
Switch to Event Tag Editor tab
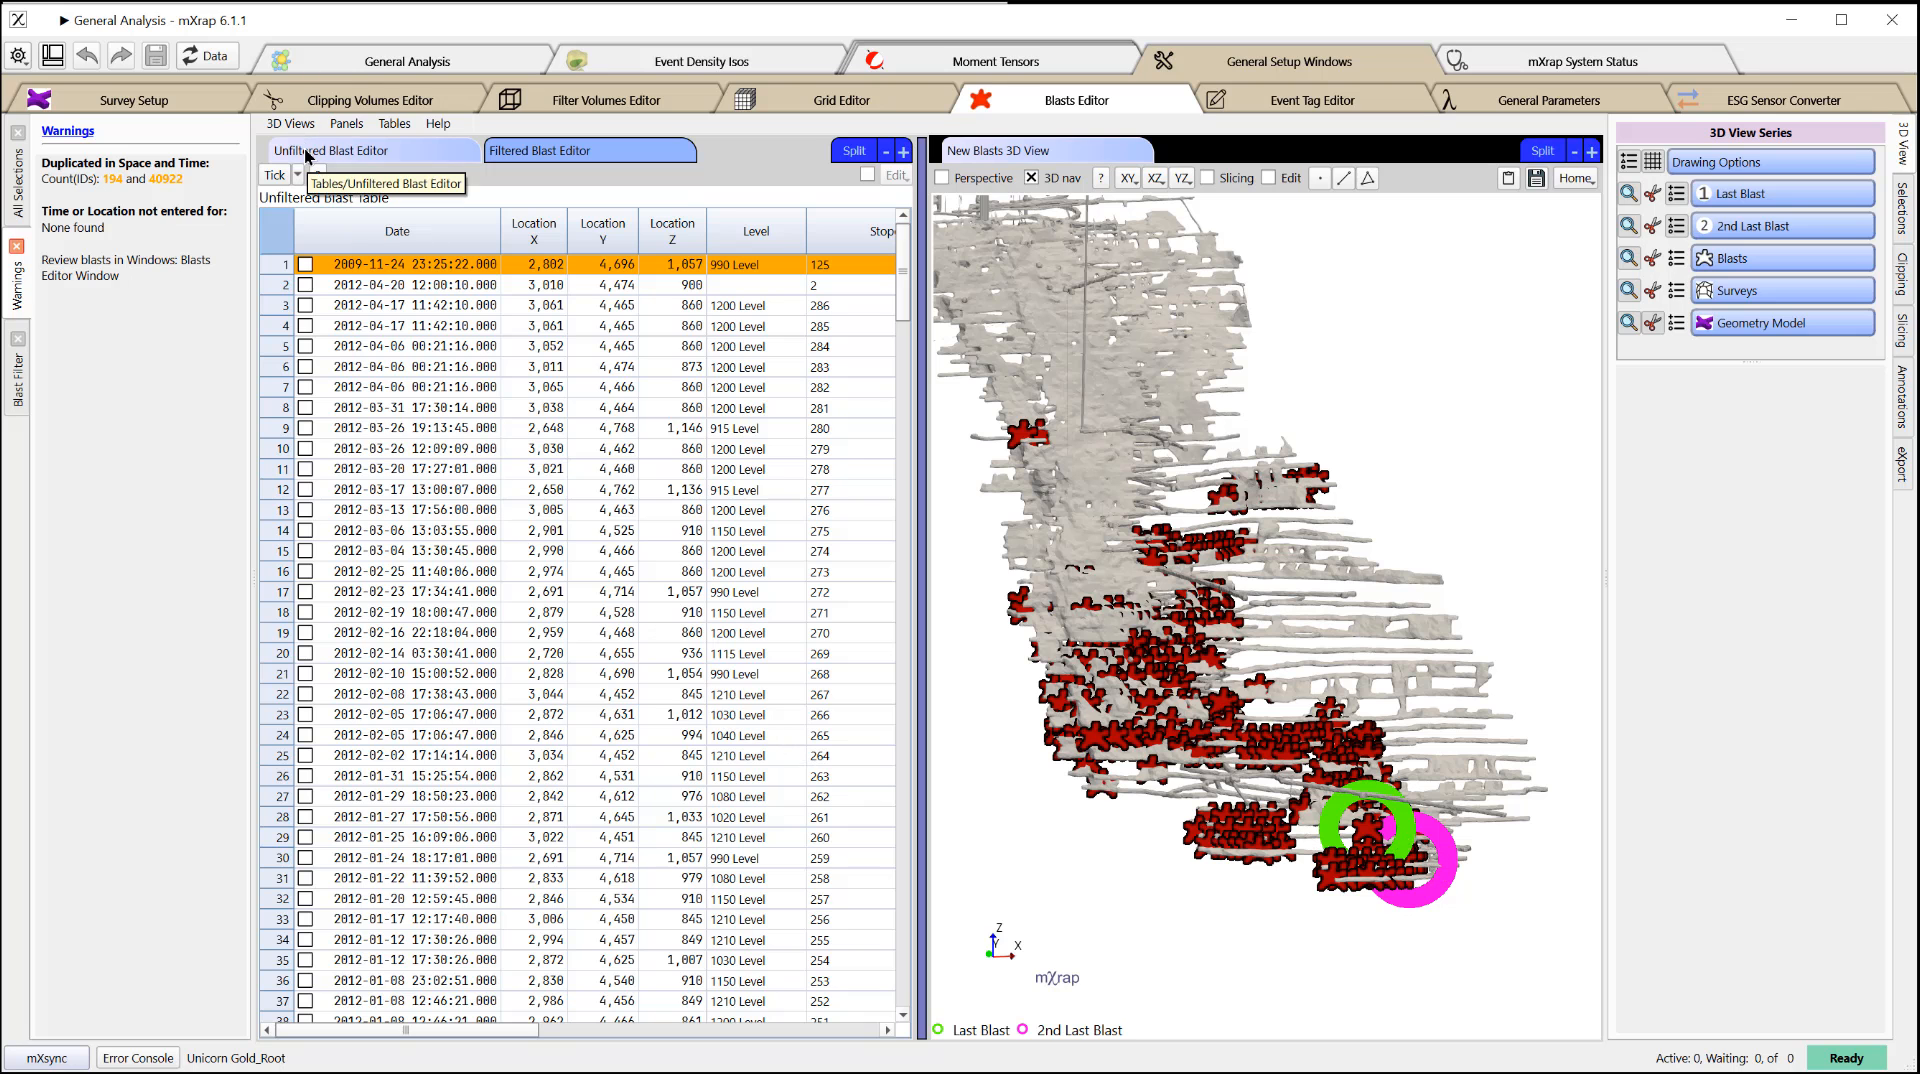tap(1312, 100)
